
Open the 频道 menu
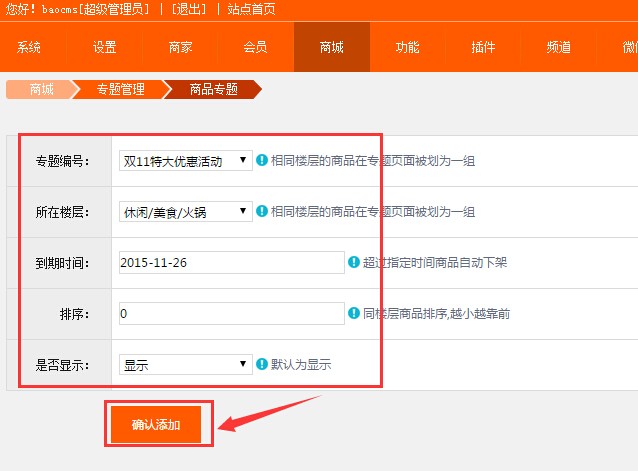pos(559,47)
